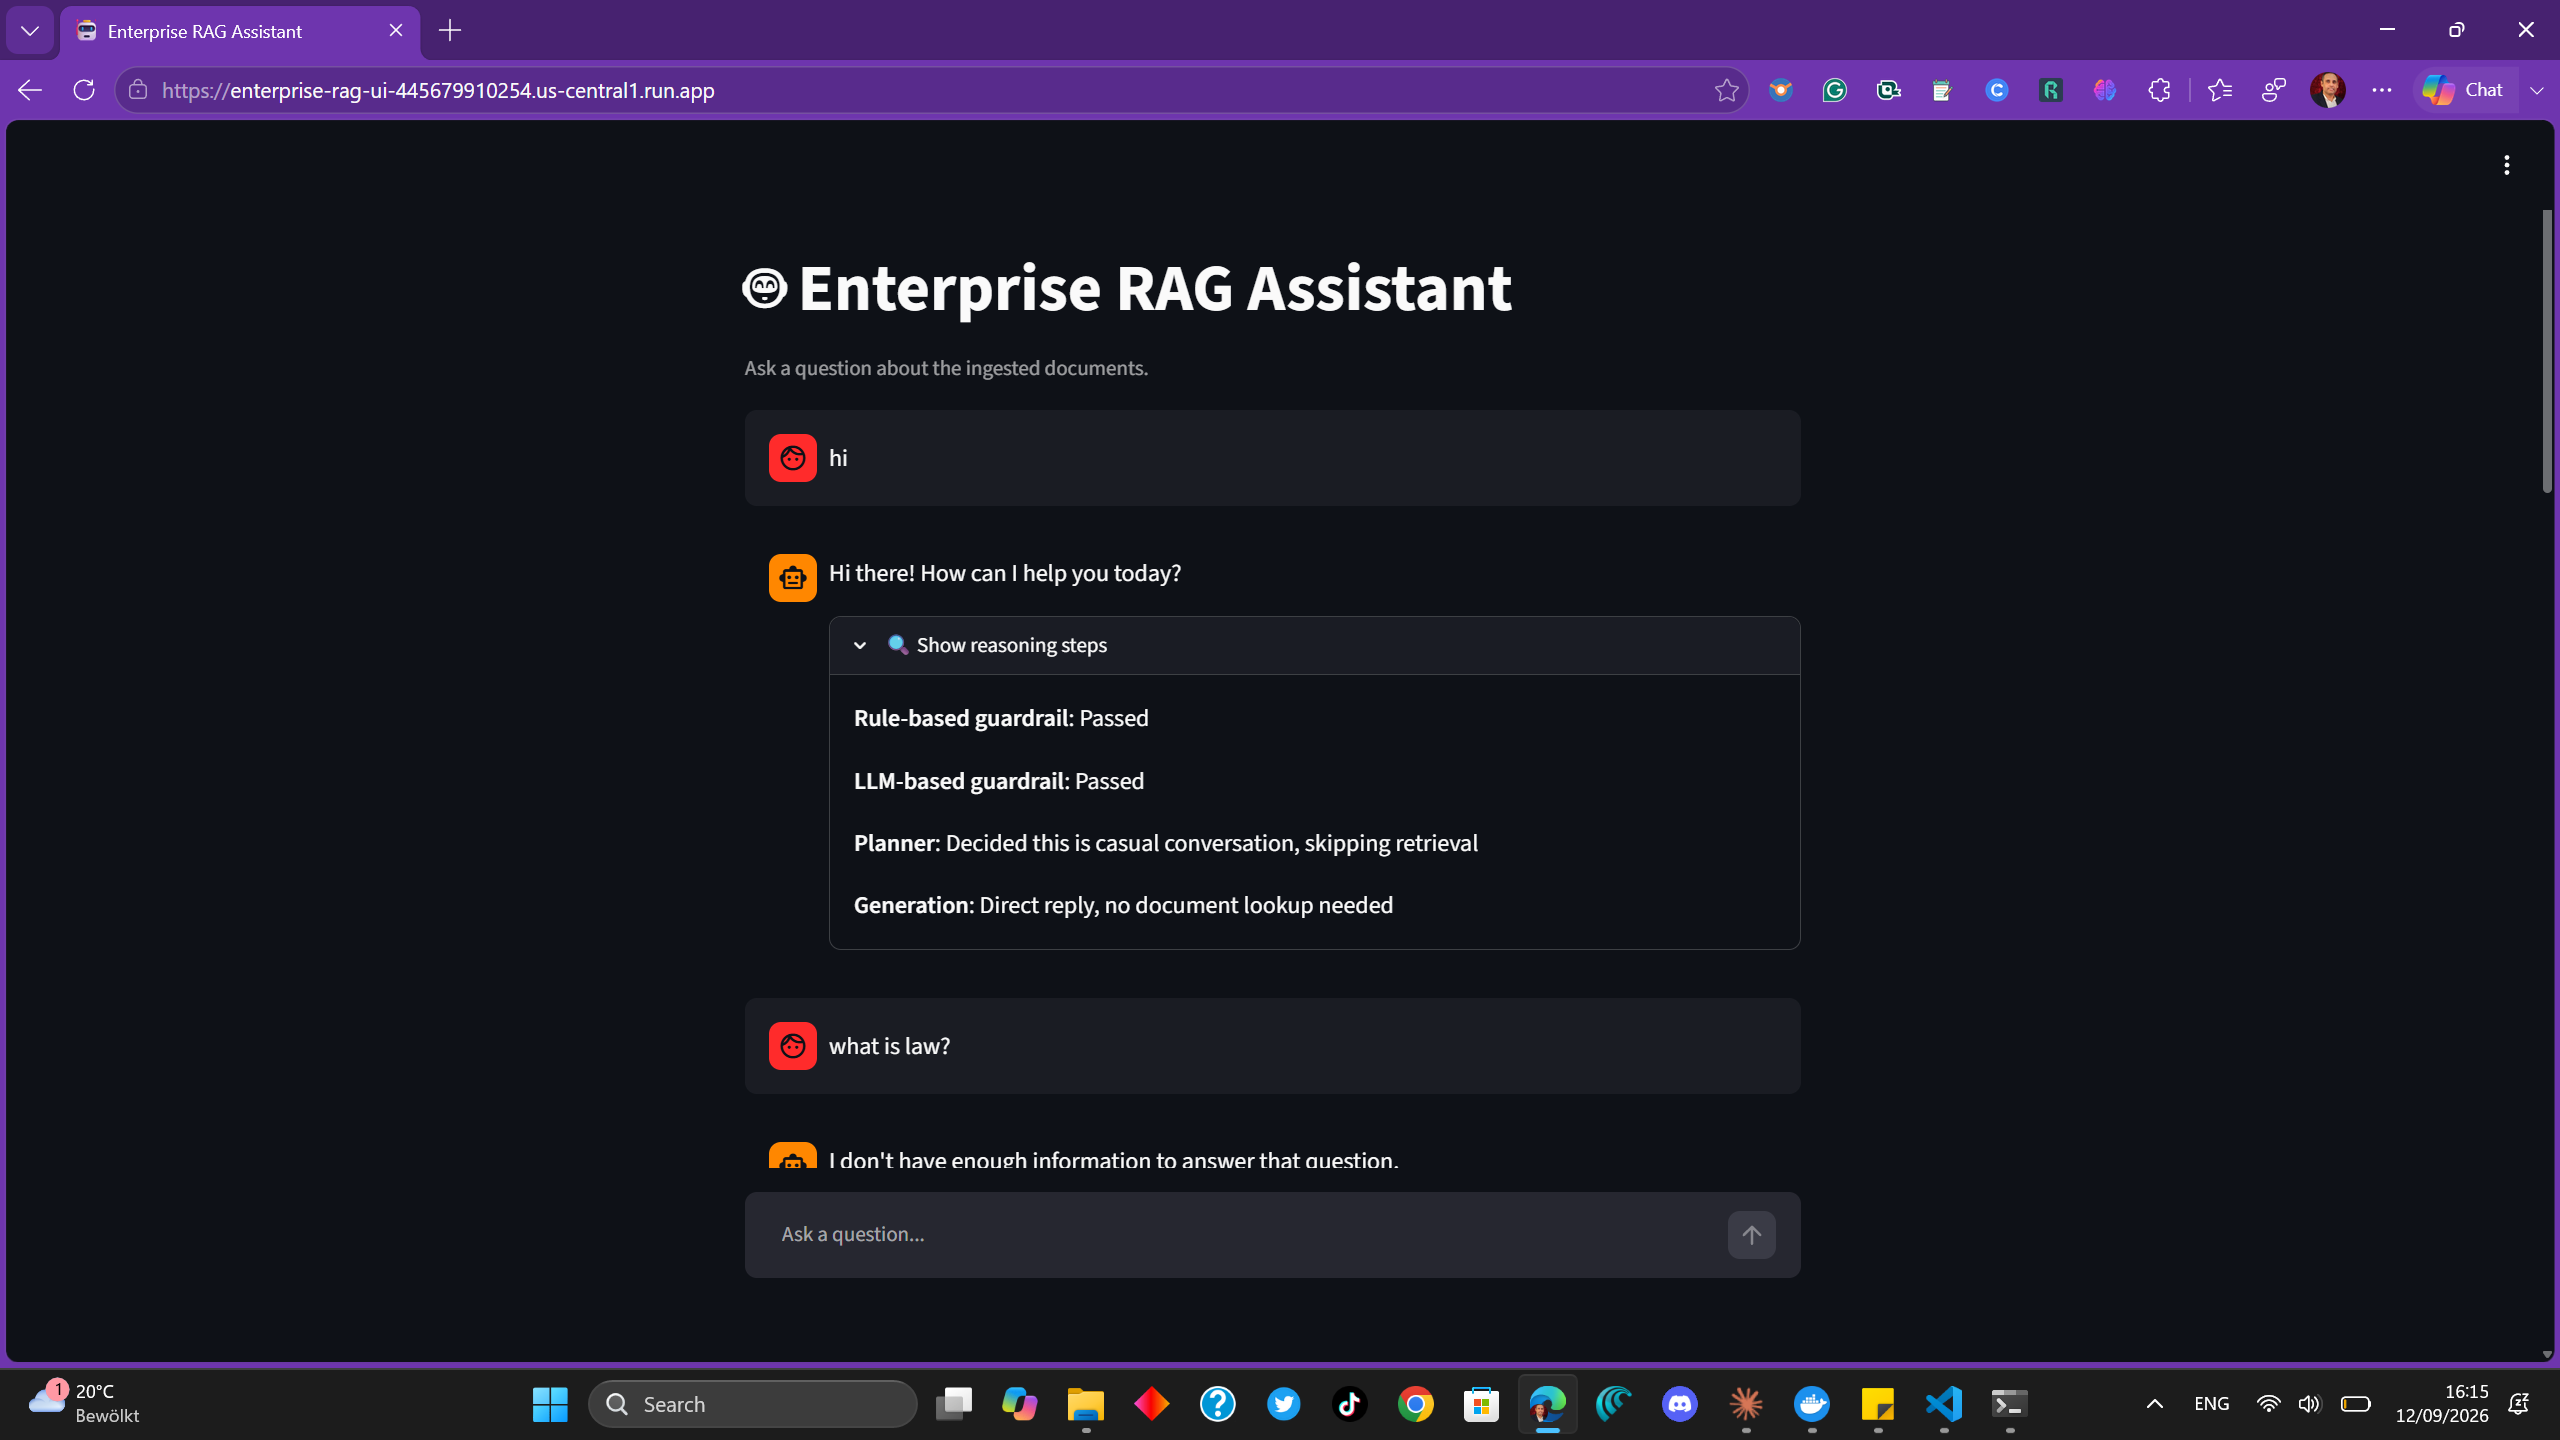
Task: Open the ENG language indicator in tray
Action: tap(2211, 1404)
